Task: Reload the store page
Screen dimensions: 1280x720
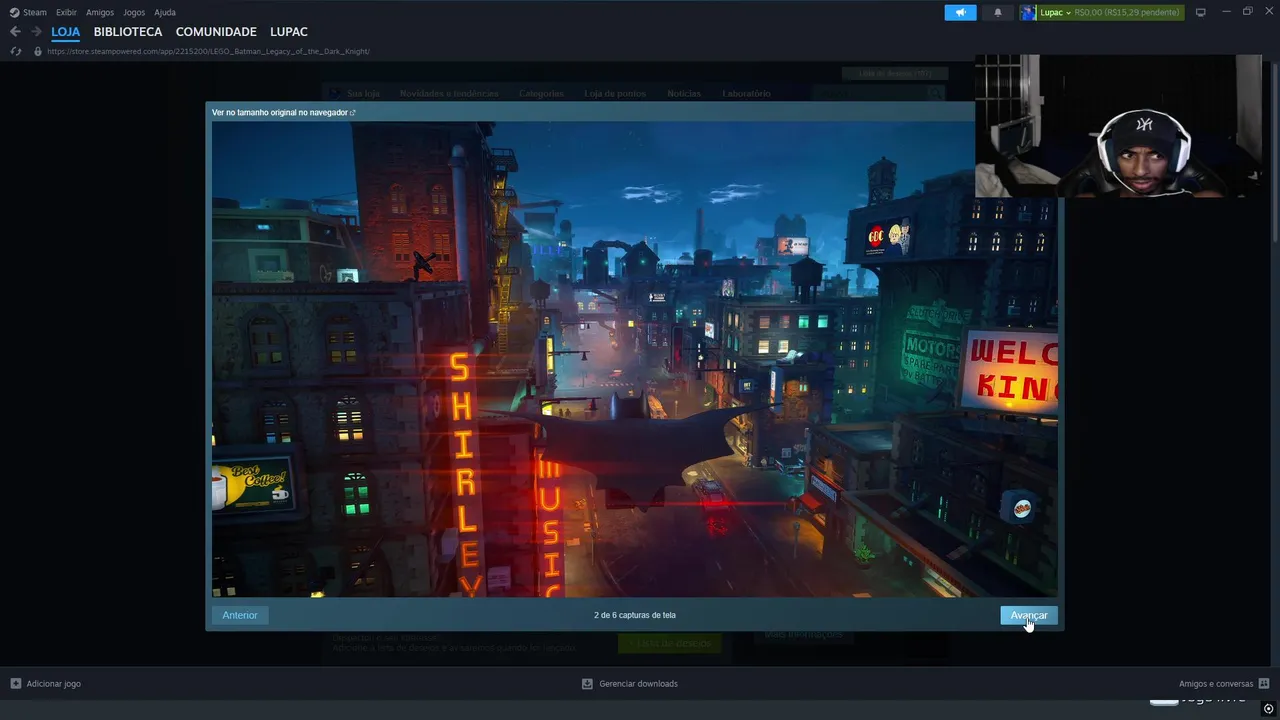Action: pyautogui.click(x=15, y=51)
